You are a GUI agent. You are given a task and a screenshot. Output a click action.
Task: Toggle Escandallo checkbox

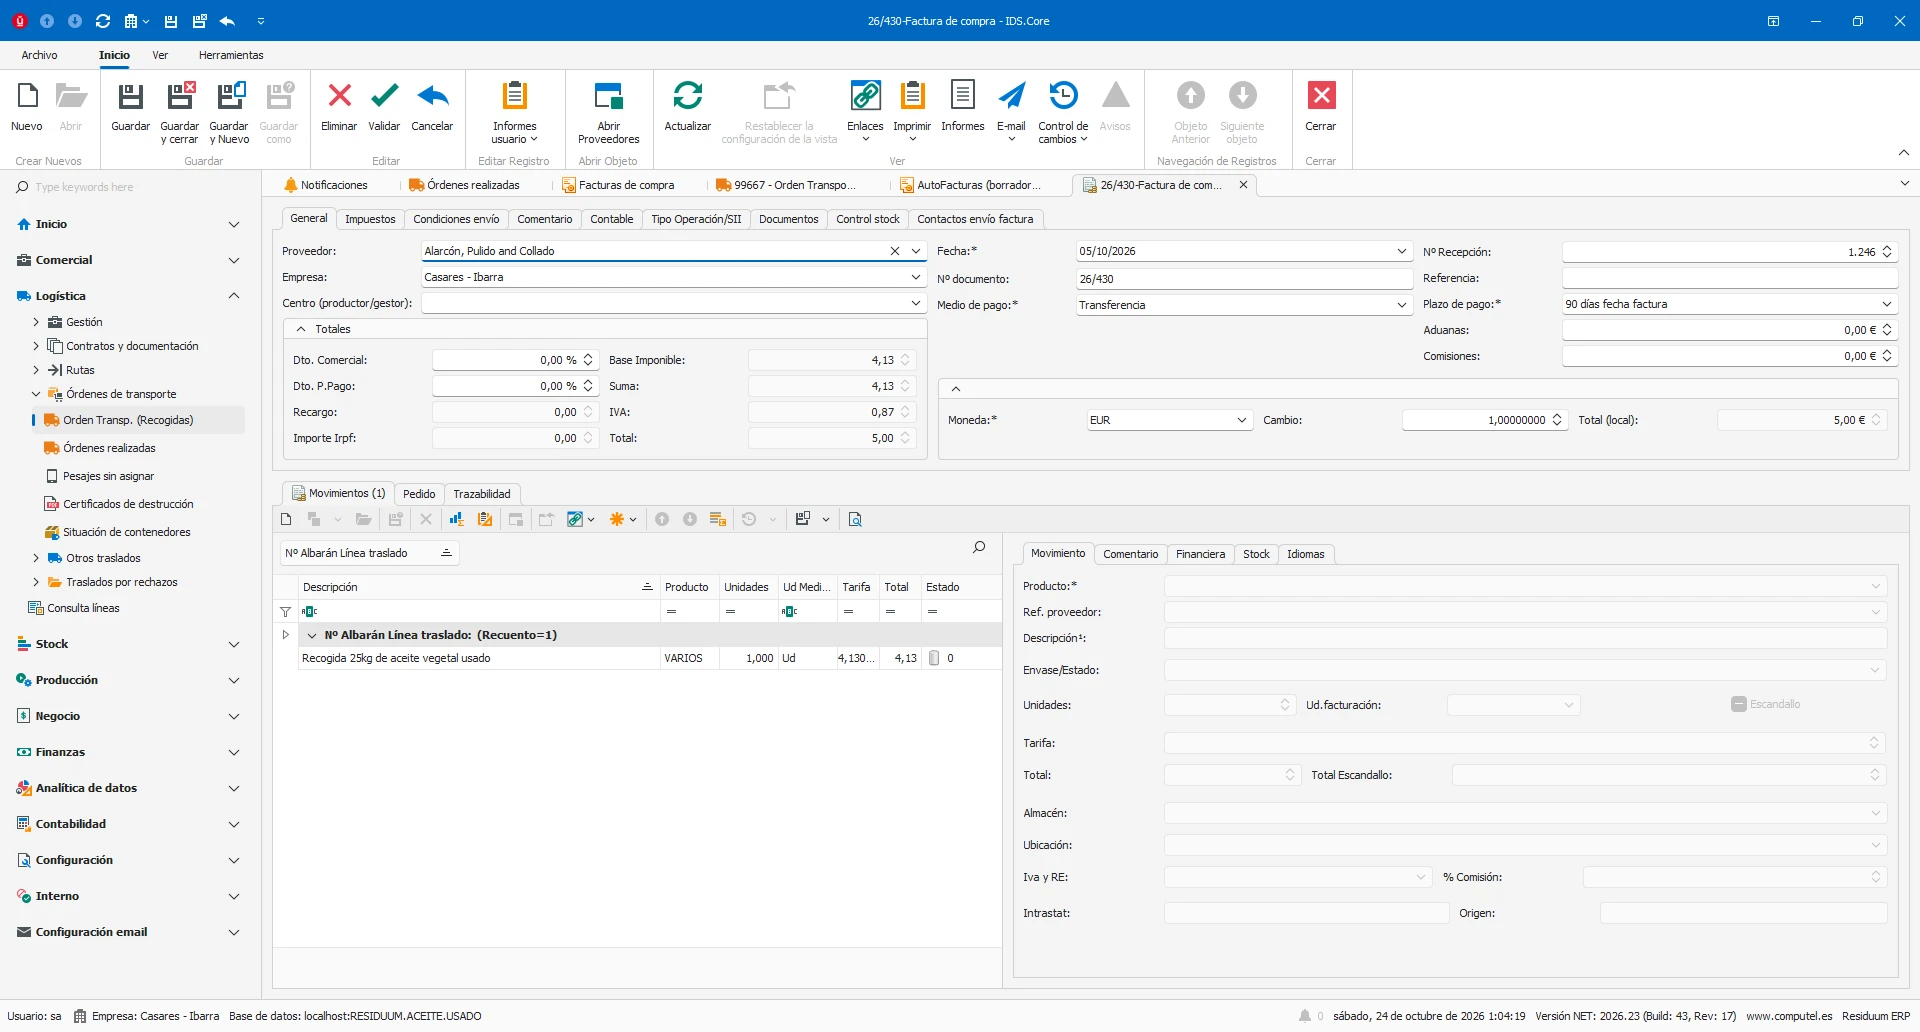click(1738, 704)
